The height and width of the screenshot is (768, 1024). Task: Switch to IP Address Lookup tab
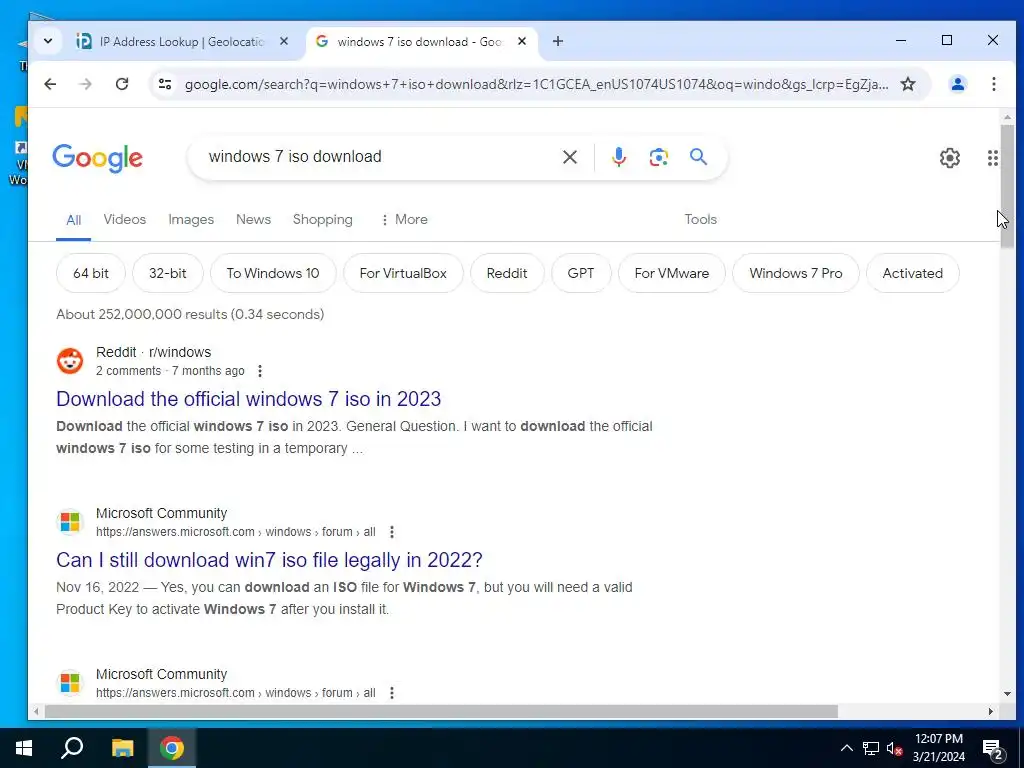tap(182, 41)
